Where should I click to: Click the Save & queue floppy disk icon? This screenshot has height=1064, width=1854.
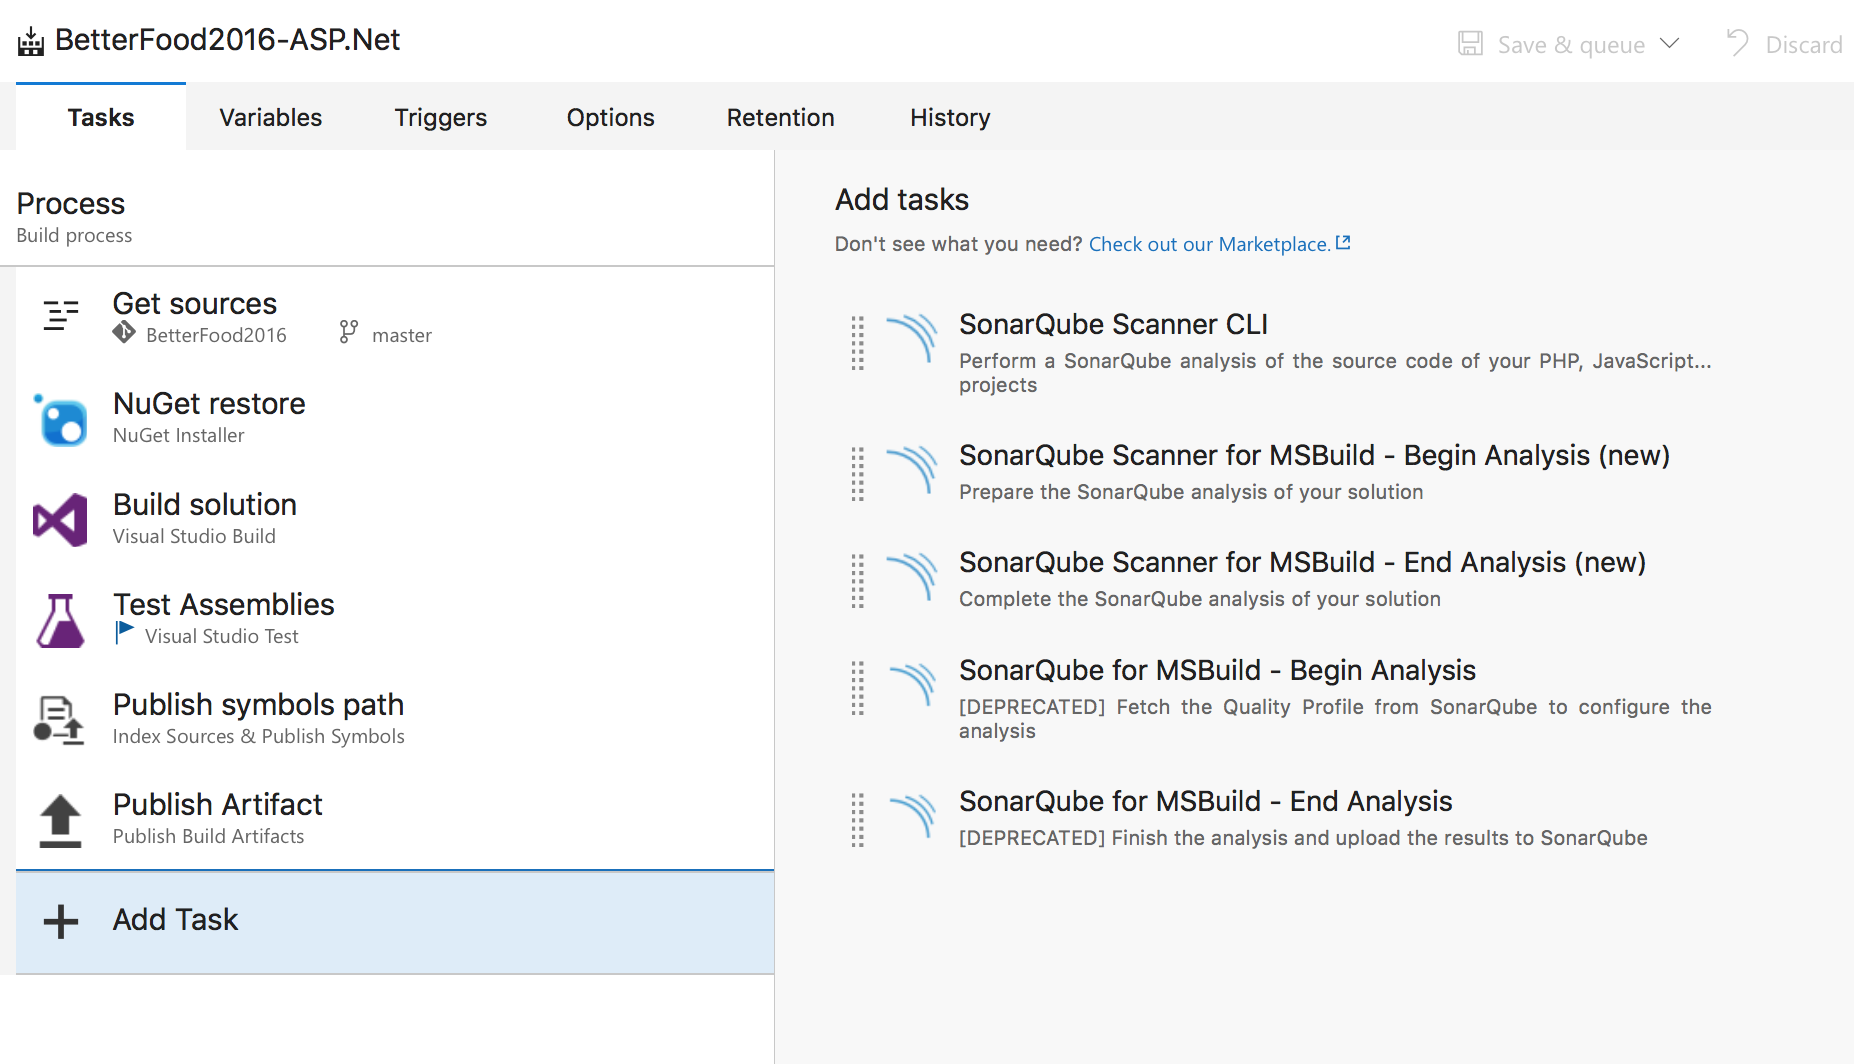coord(1470,43)
